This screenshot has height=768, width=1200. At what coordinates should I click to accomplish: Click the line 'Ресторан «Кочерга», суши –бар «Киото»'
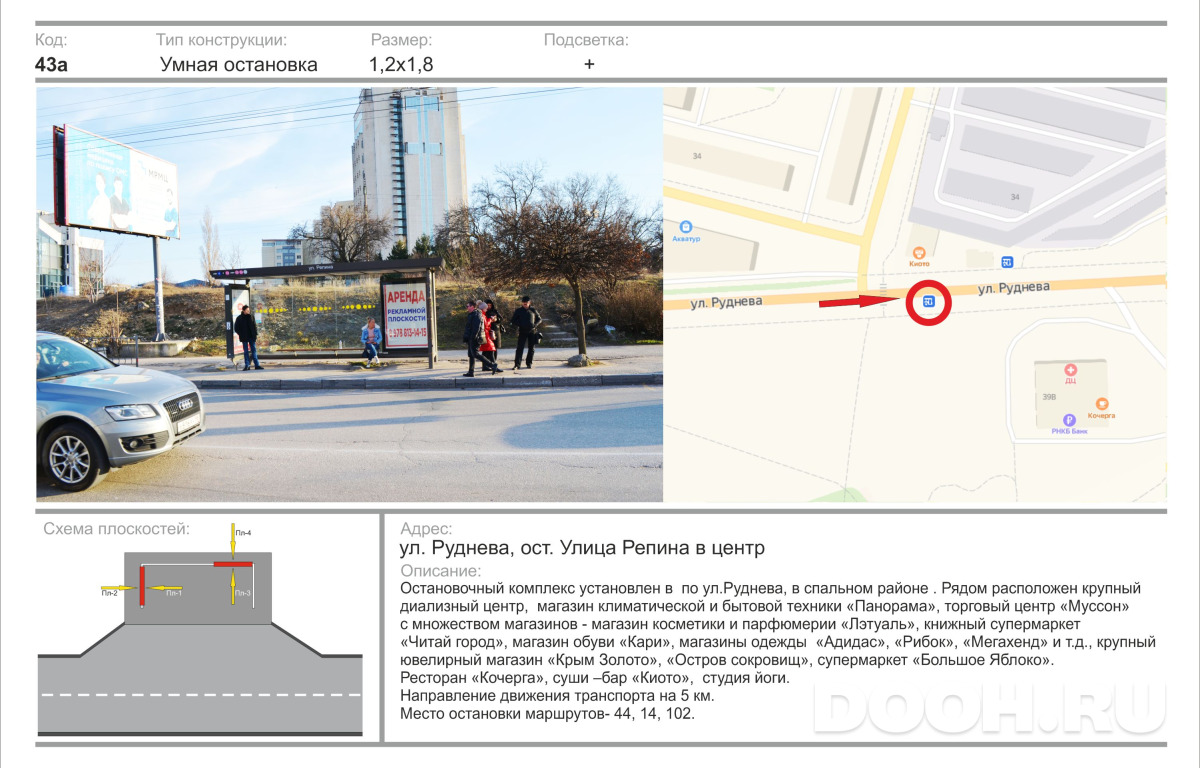594,678
